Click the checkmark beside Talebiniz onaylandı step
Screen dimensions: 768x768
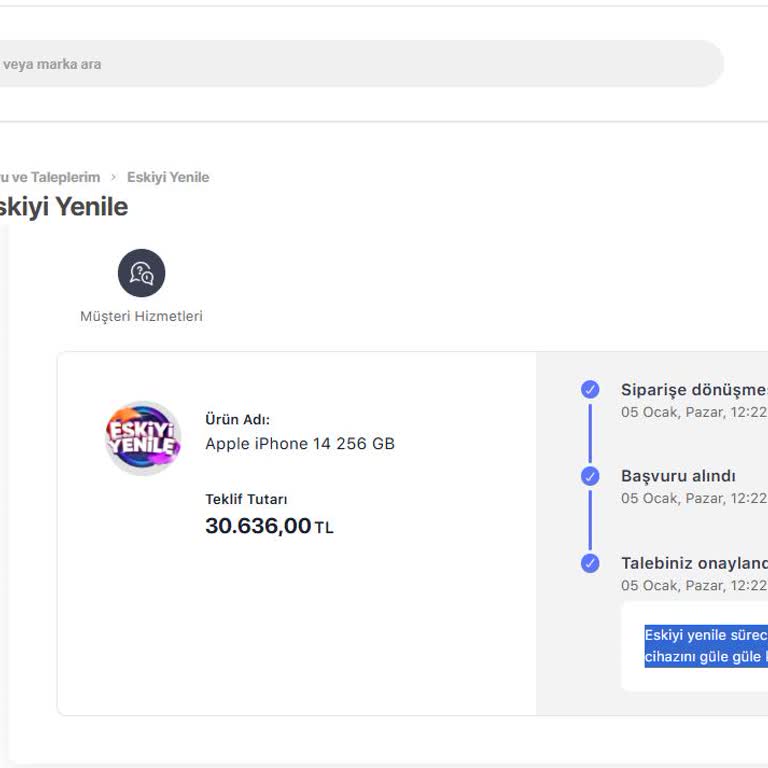[590, 563]
